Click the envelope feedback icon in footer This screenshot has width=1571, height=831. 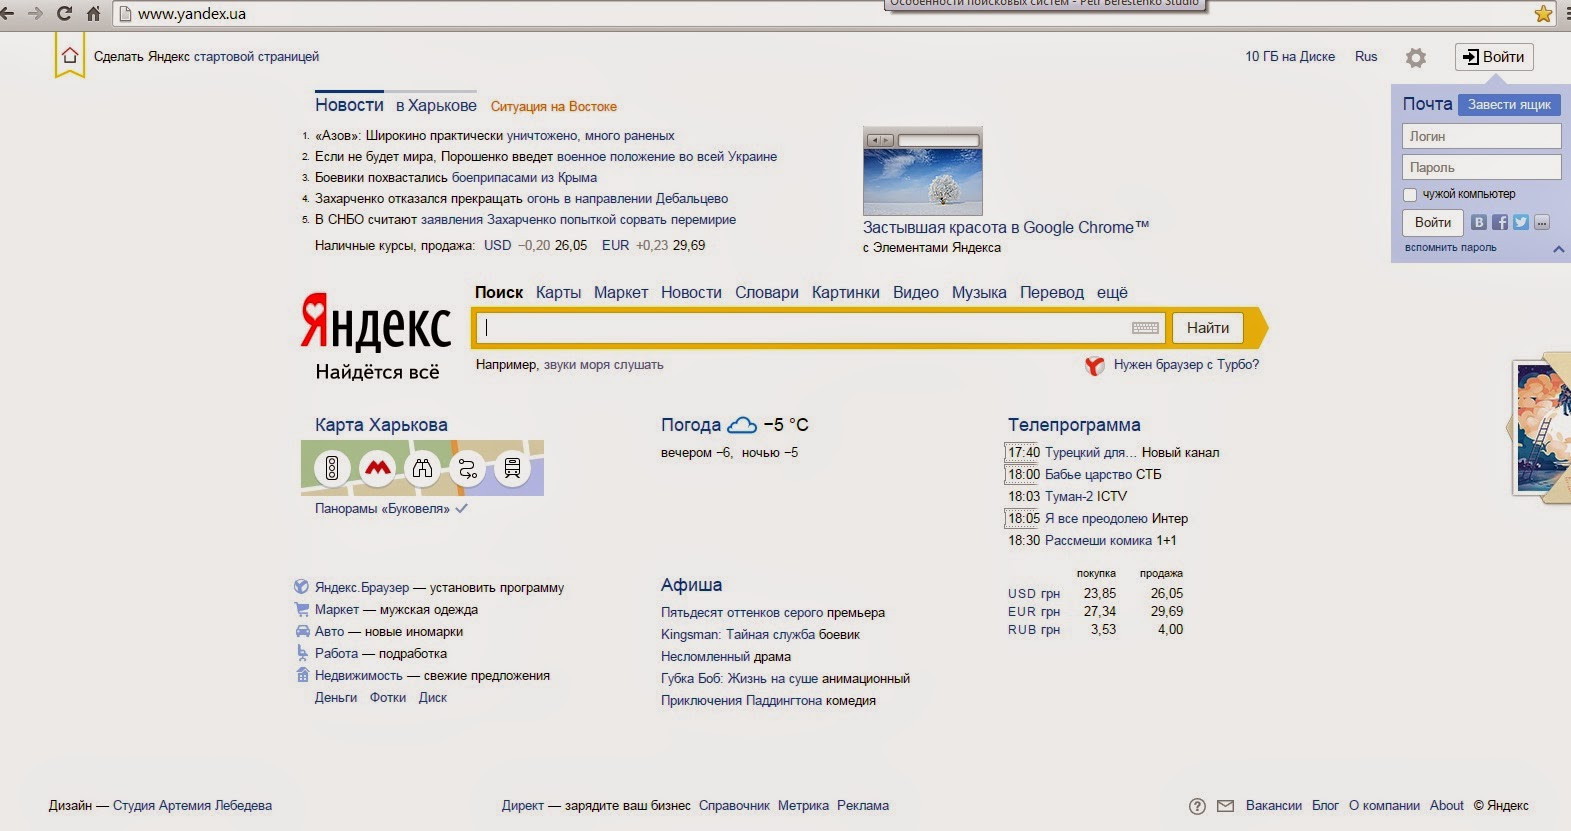[1225, 806]
